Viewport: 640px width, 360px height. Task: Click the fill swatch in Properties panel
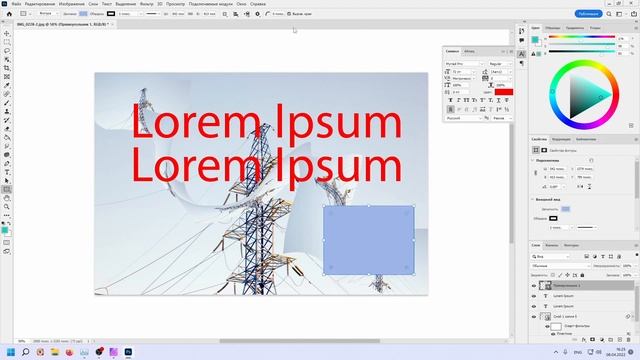565,209
